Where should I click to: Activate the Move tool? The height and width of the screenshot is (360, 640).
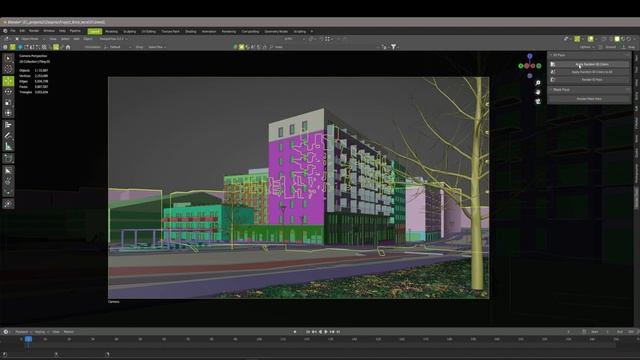[8, 81]
